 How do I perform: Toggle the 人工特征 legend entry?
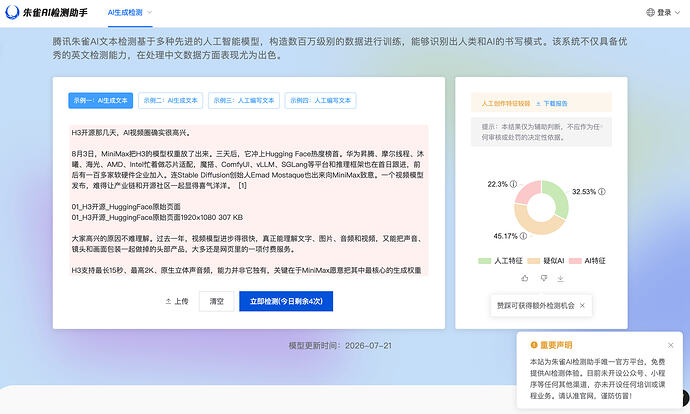coord(500,261)
